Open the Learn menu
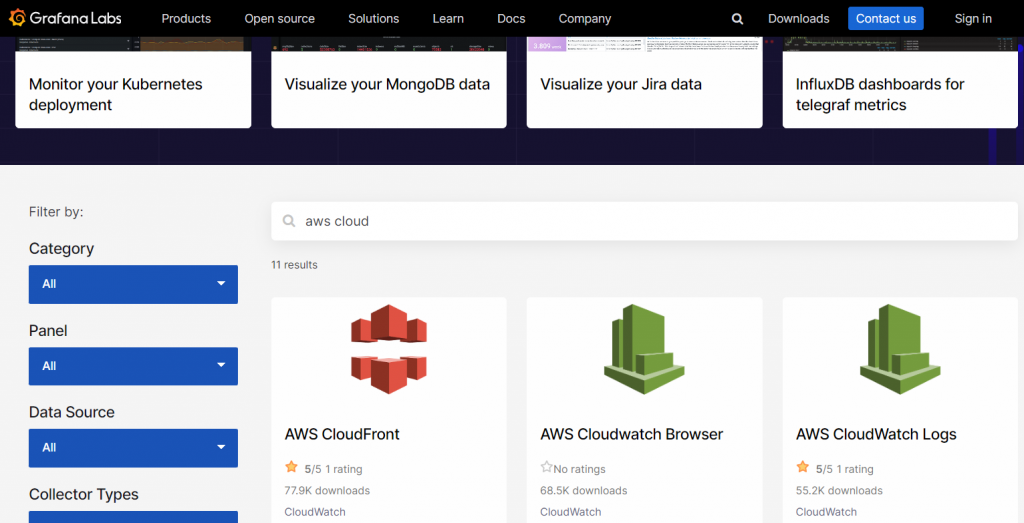 pos(448,19)
